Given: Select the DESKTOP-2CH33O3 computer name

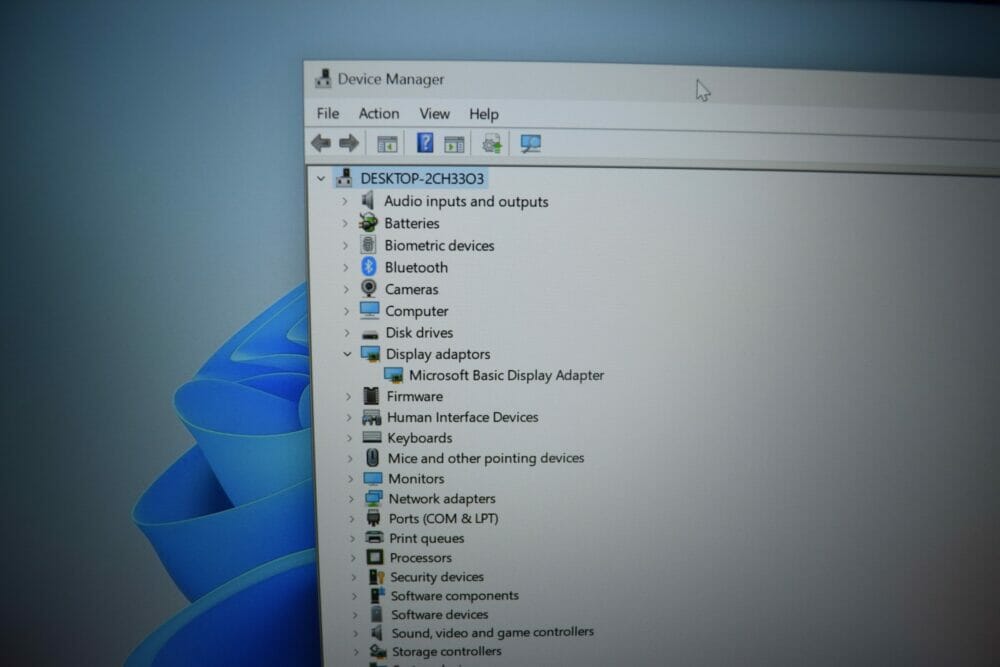Looking at the screenshot, I should coord(422,179).
